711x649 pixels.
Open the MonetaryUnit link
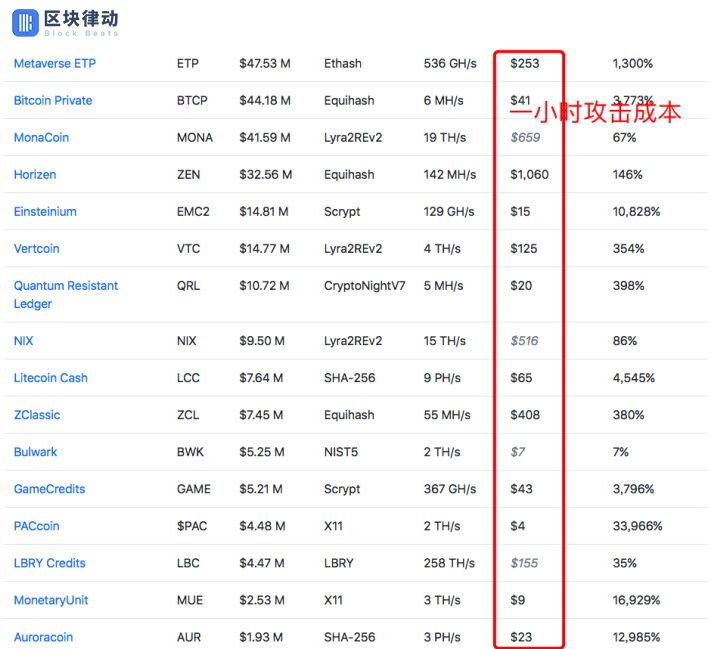point(51,600)
